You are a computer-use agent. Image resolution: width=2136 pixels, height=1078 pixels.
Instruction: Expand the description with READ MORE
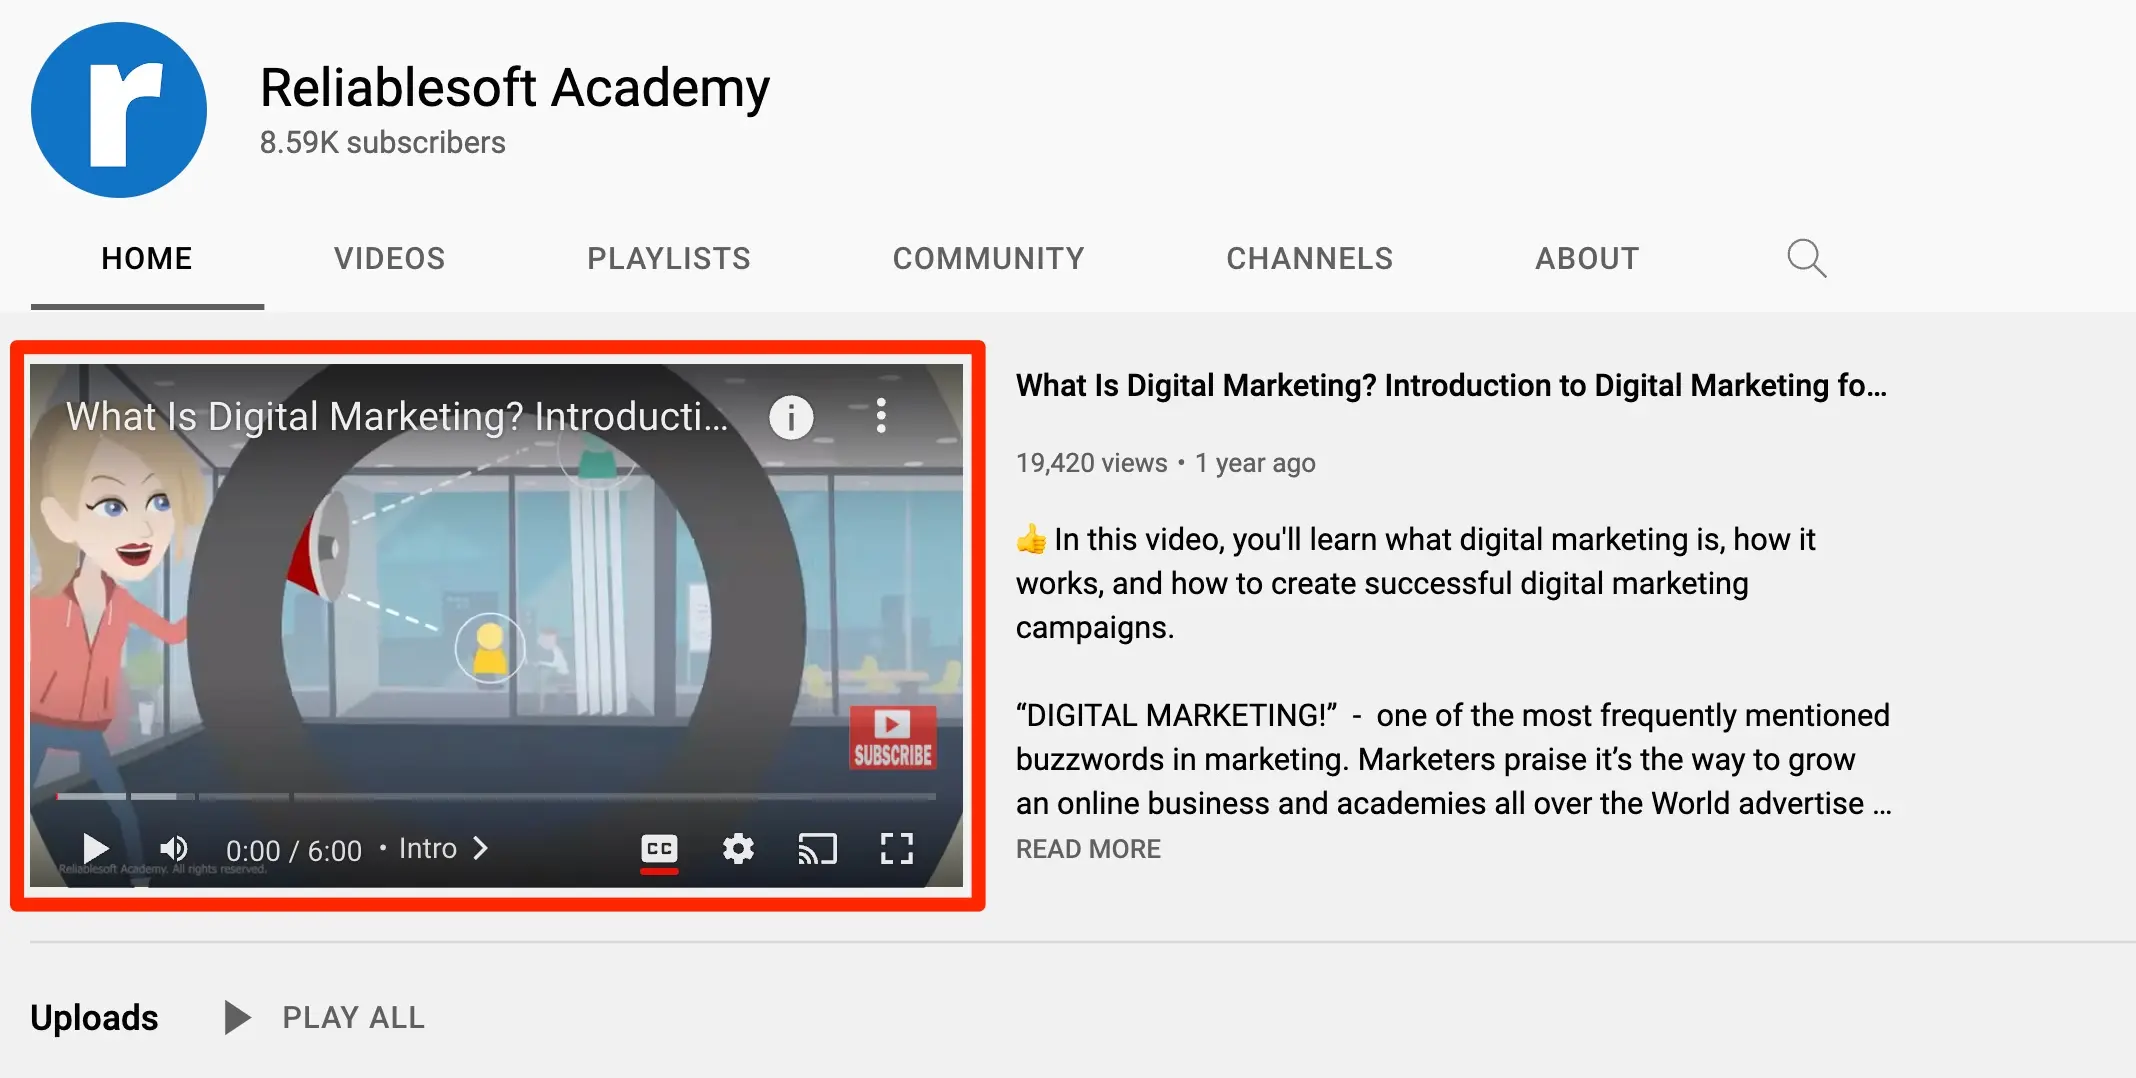click(1088, 849)
